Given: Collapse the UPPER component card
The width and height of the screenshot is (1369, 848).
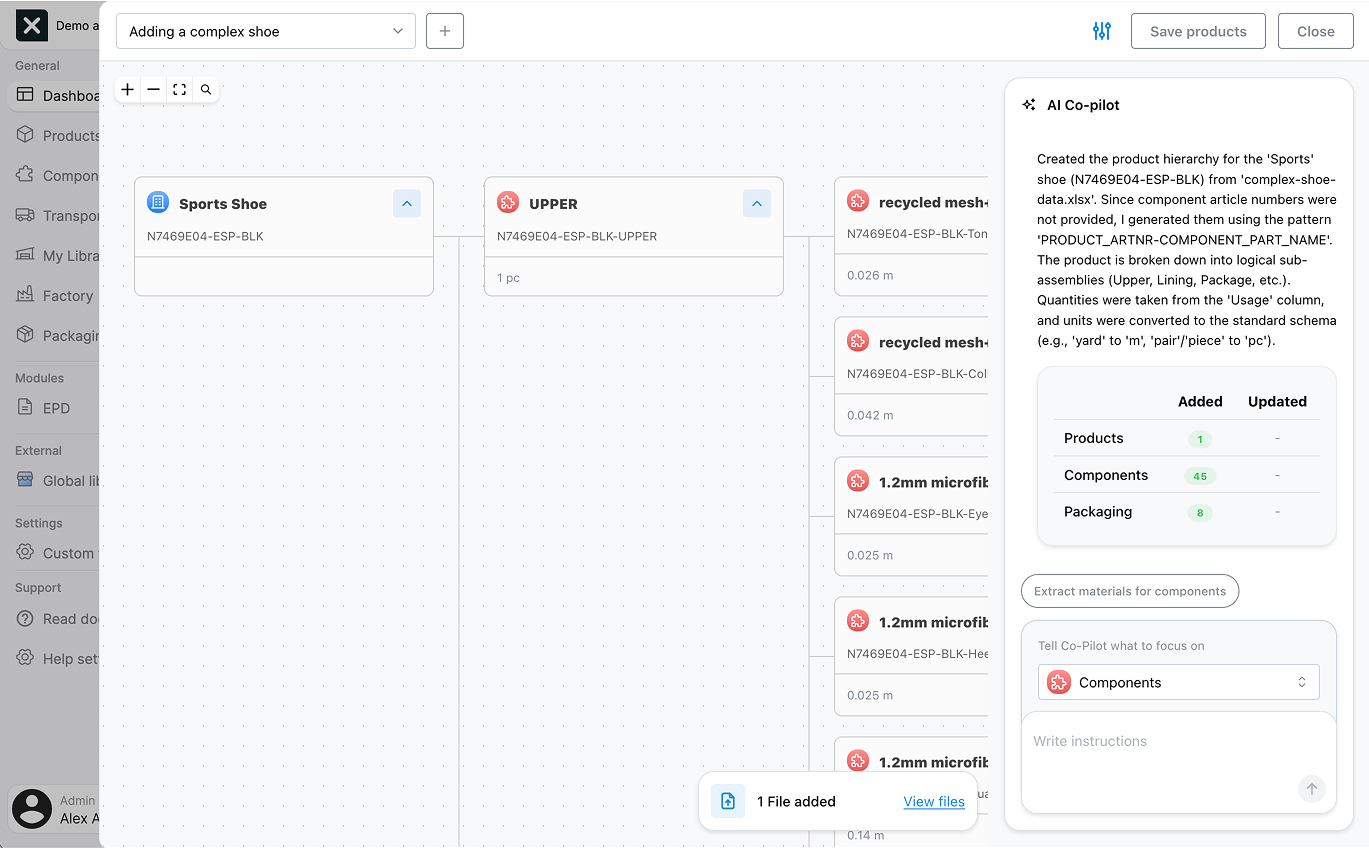Looking at the screenshot, I should coord(757,203).
